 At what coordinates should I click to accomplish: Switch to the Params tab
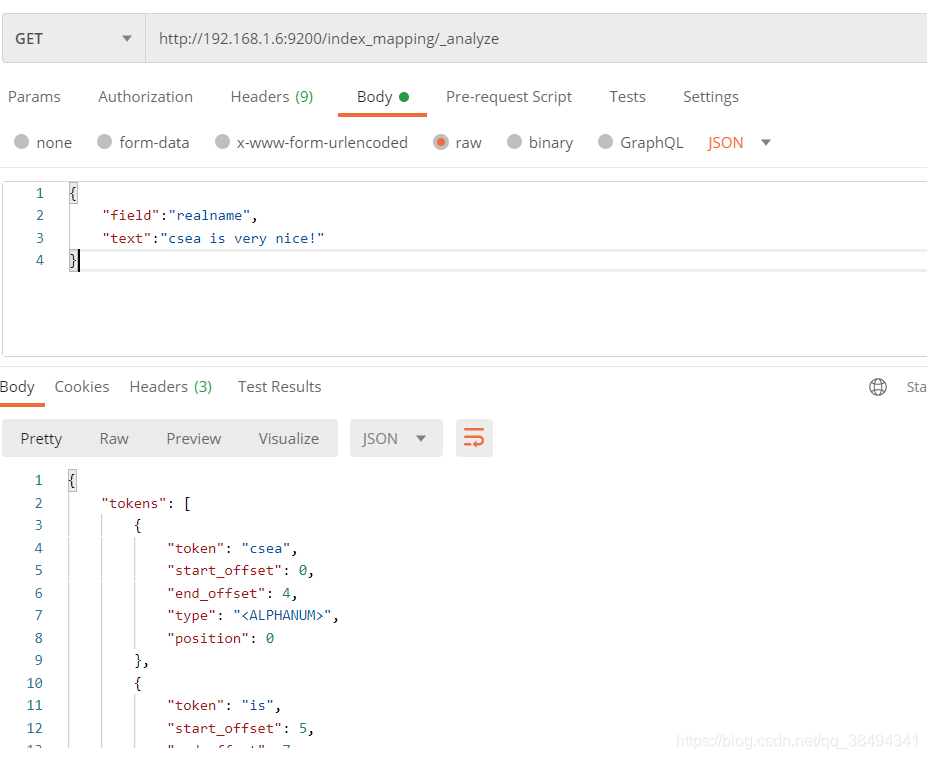point(34,97)
